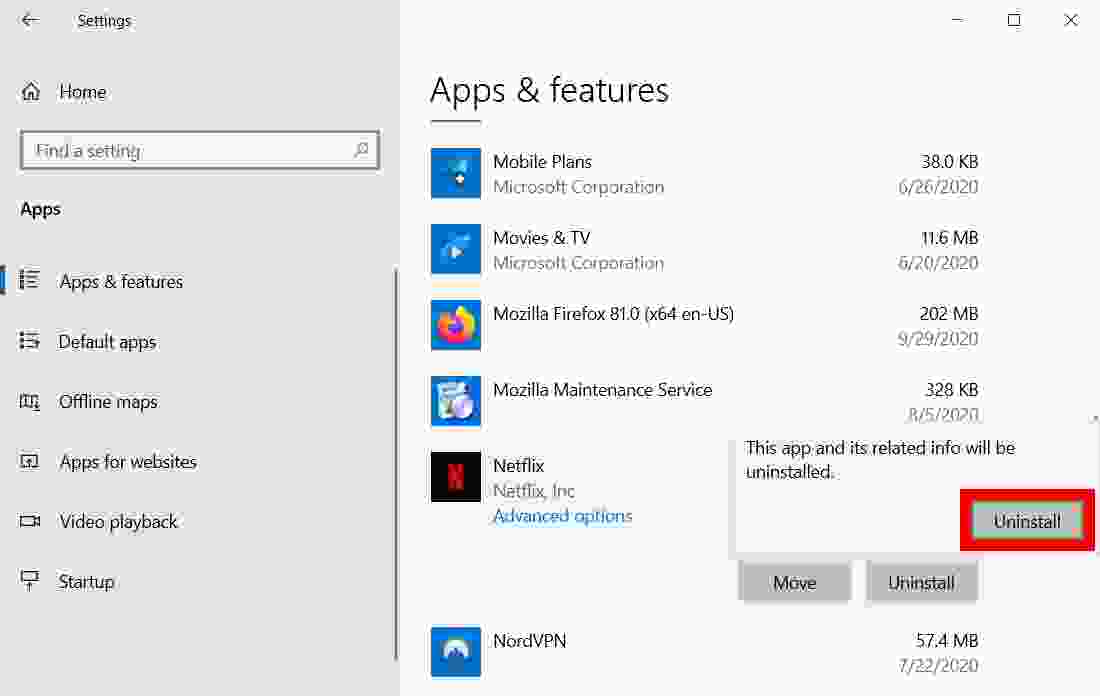Click the 38.0 KB size value
Image resolution: width=1100 pixels, height=696 pixels.
949,161
